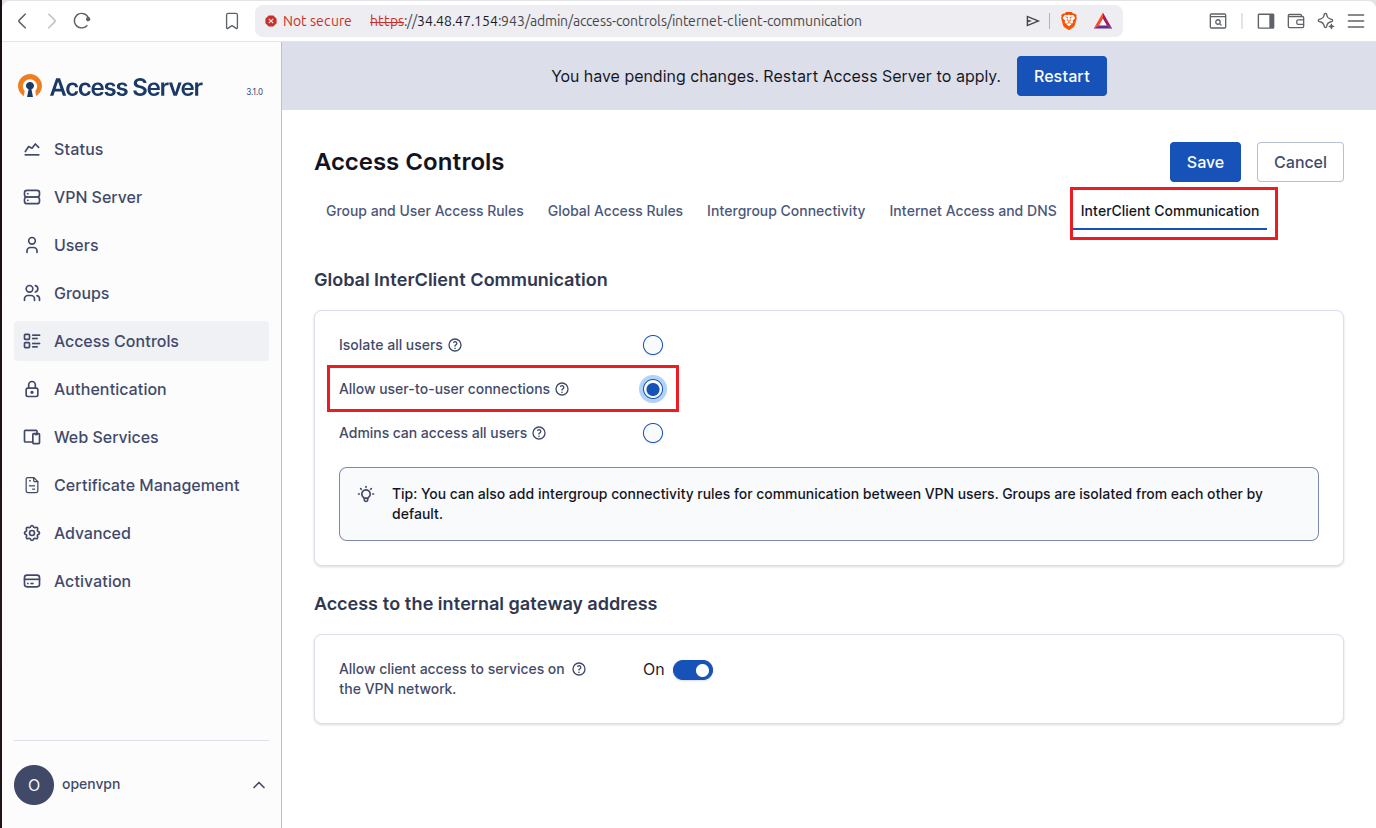This screenshot has height=828, width=1376.
Task: Open the Status page in sidebar
Action: (142, 149)
